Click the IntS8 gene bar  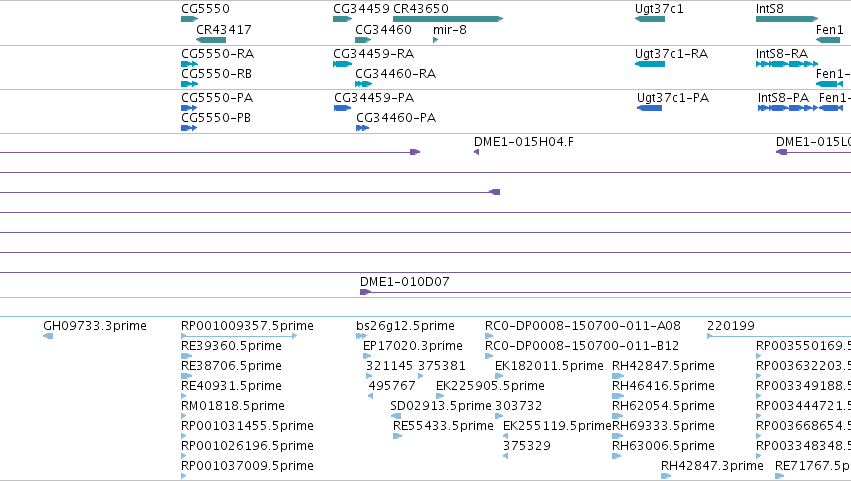point(787,19)
